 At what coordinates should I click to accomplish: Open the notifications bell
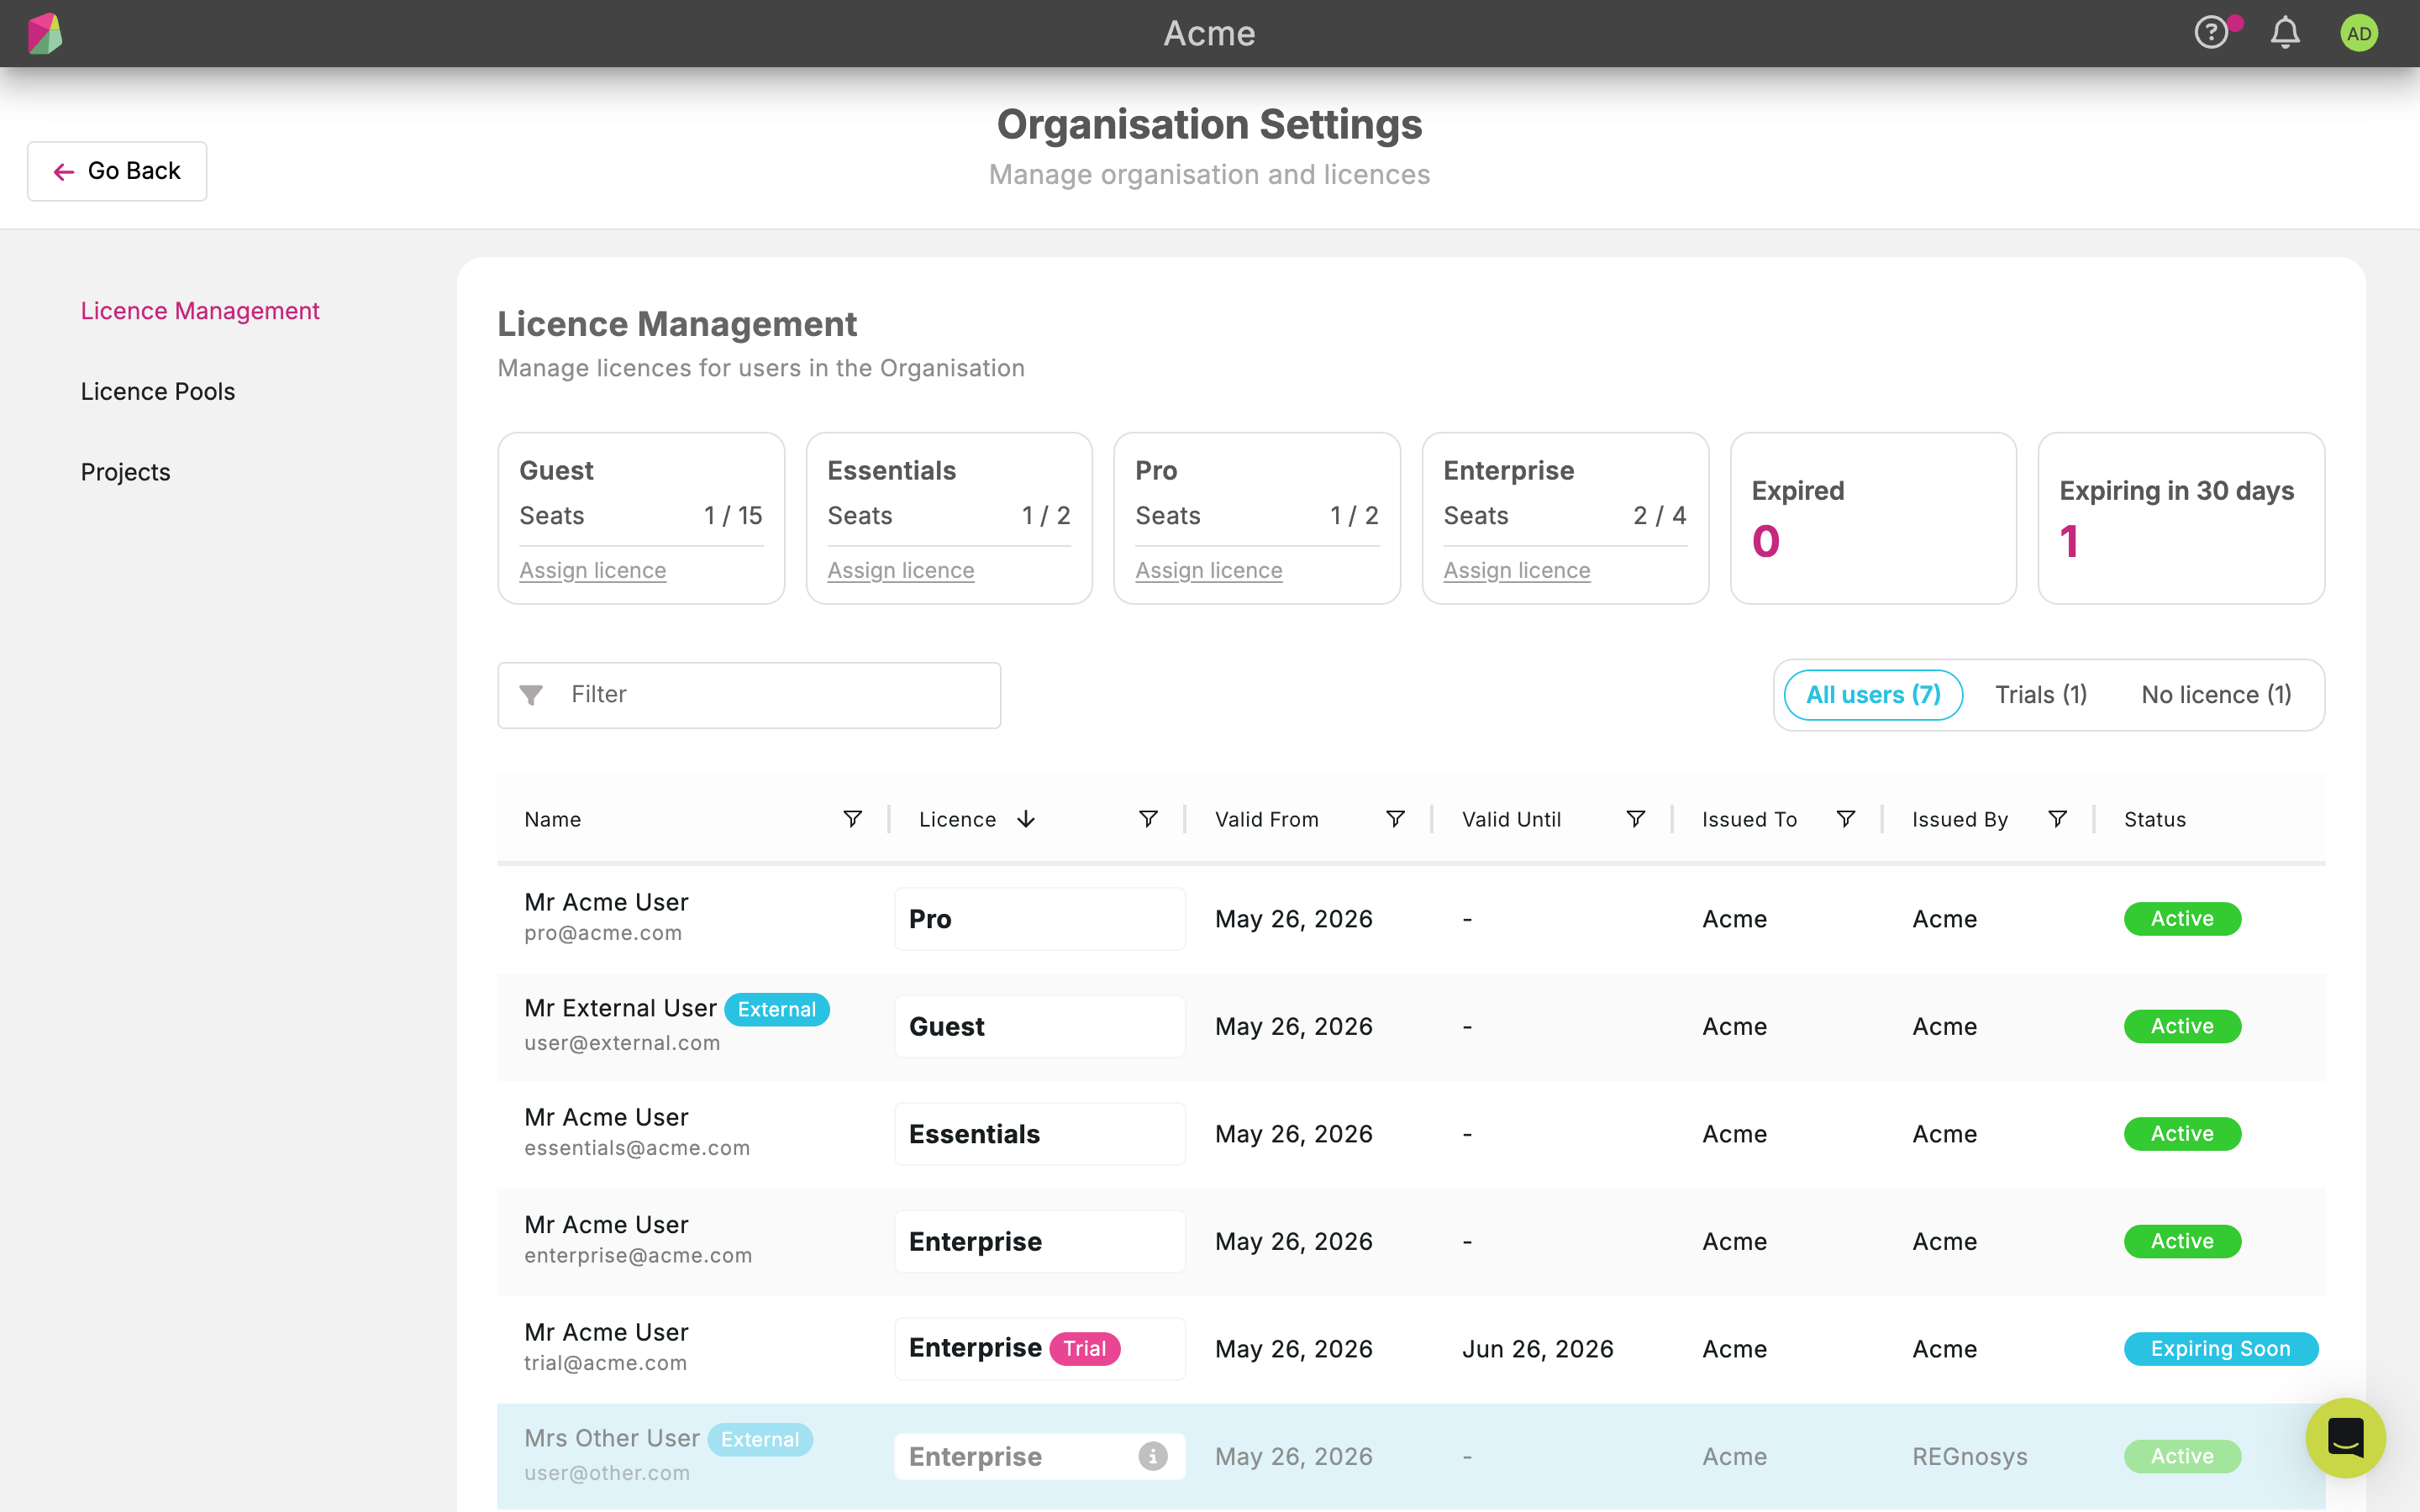coord(2285,33)
